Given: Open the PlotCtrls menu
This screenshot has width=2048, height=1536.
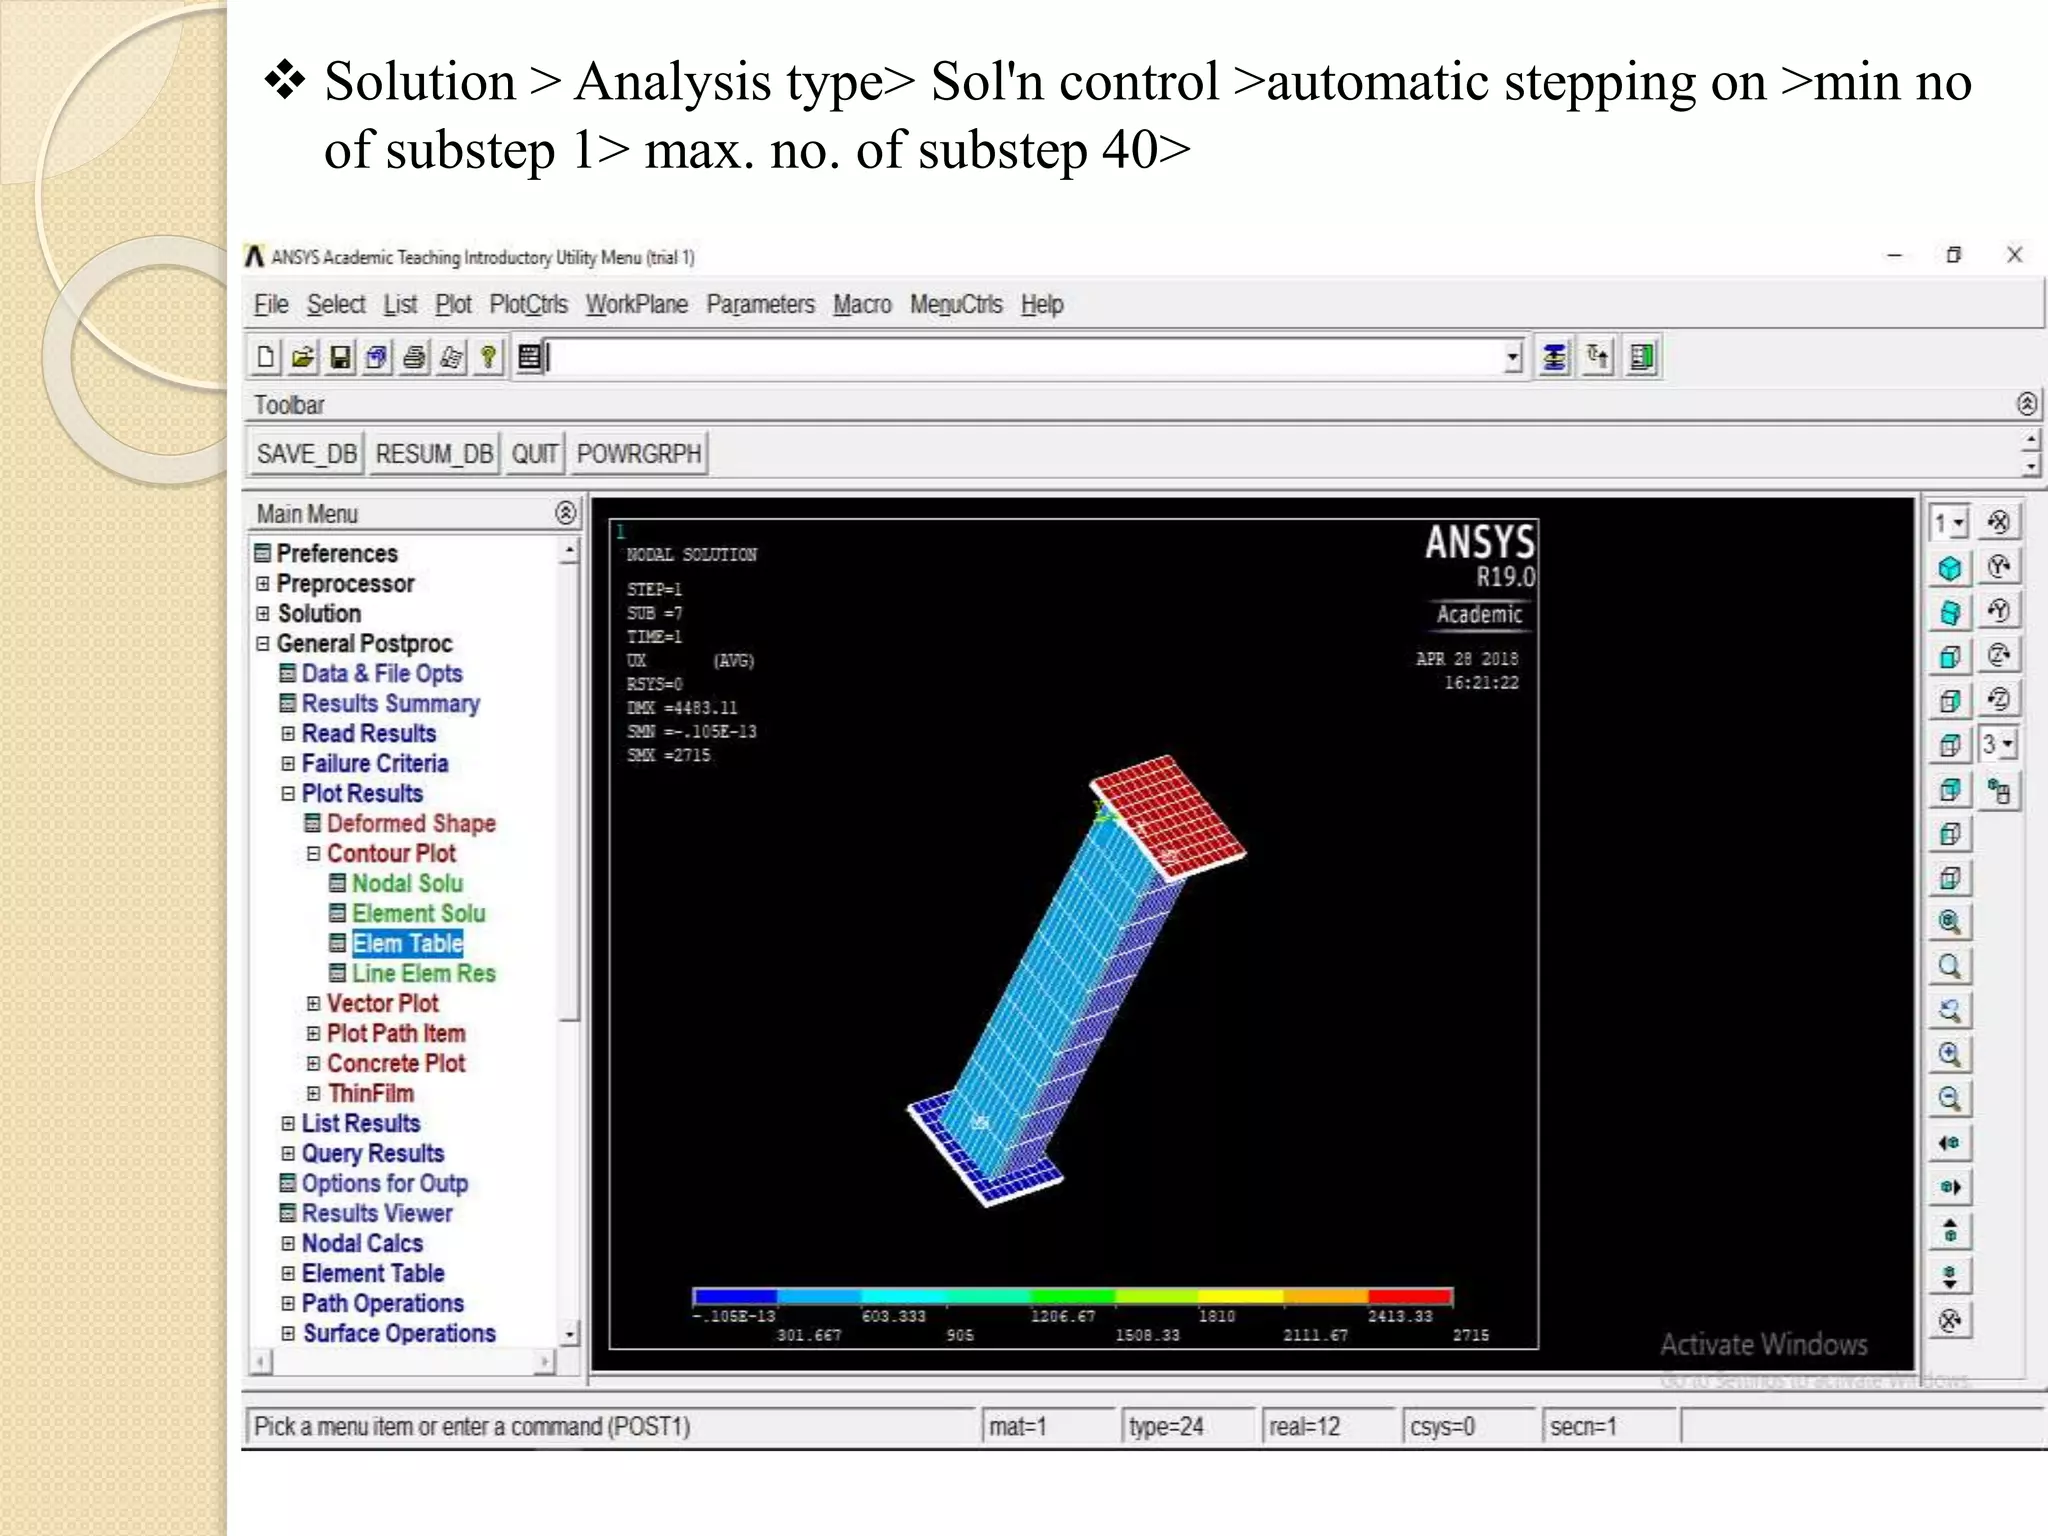Looking at the screenshot, I should [x=528, y=304].
